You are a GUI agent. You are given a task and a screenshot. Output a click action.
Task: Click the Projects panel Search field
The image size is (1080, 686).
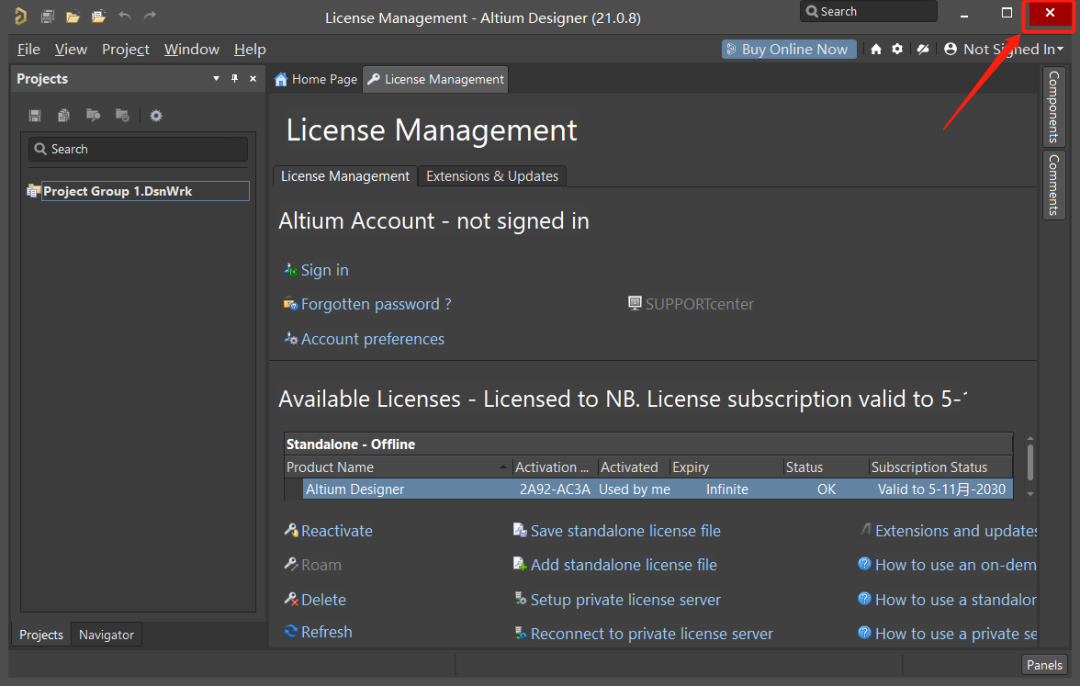[x=138, y=149]
